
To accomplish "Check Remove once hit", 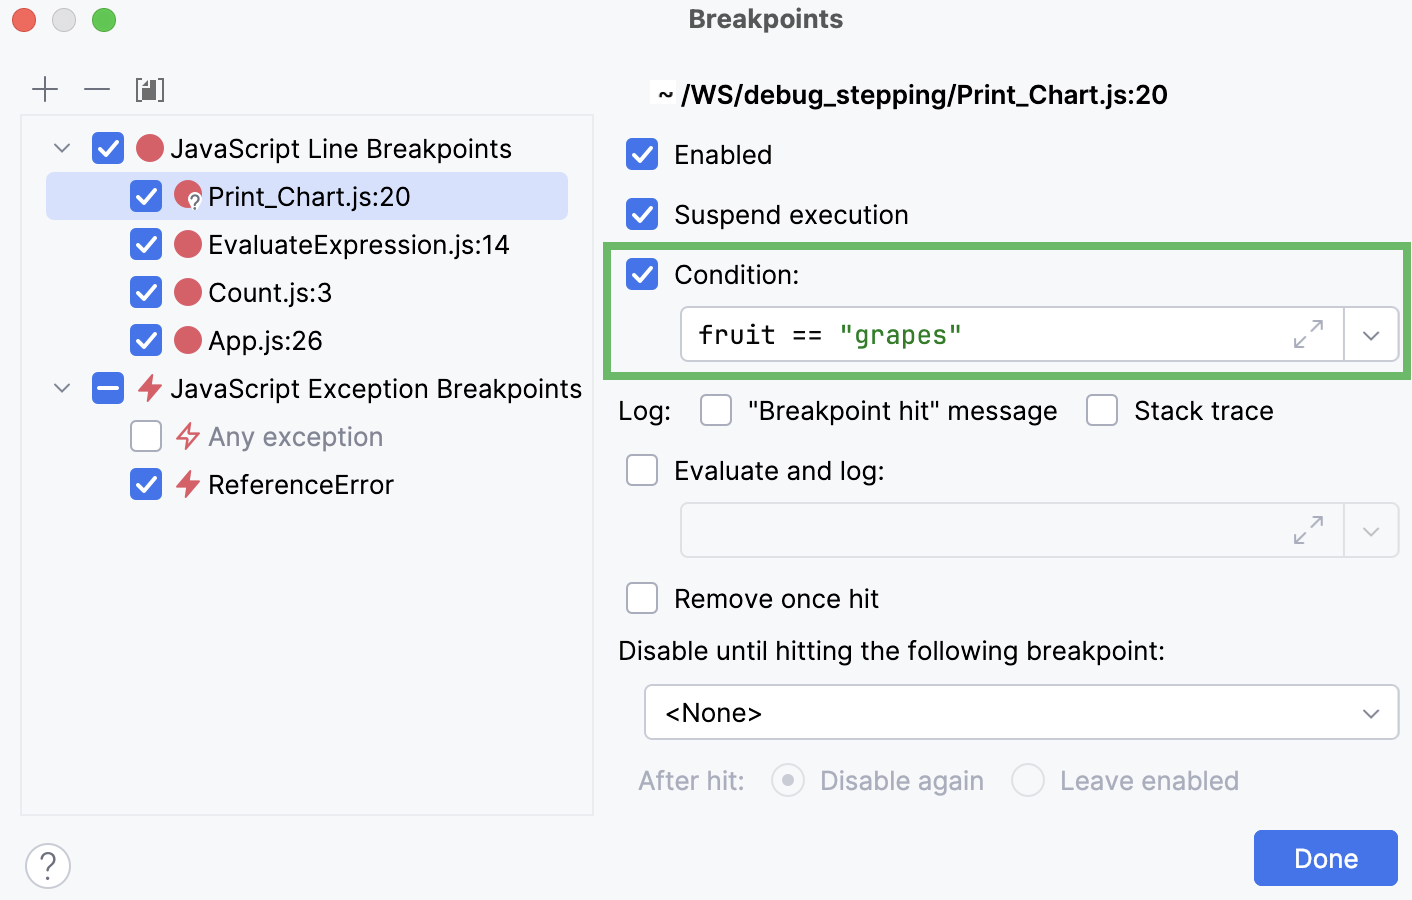I will point(641,598).
